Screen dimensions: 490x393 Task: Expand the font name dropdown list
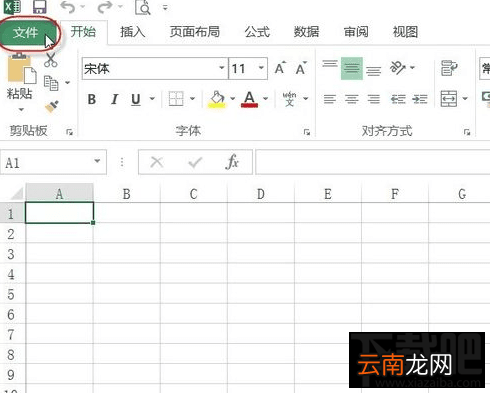point(222,68)
